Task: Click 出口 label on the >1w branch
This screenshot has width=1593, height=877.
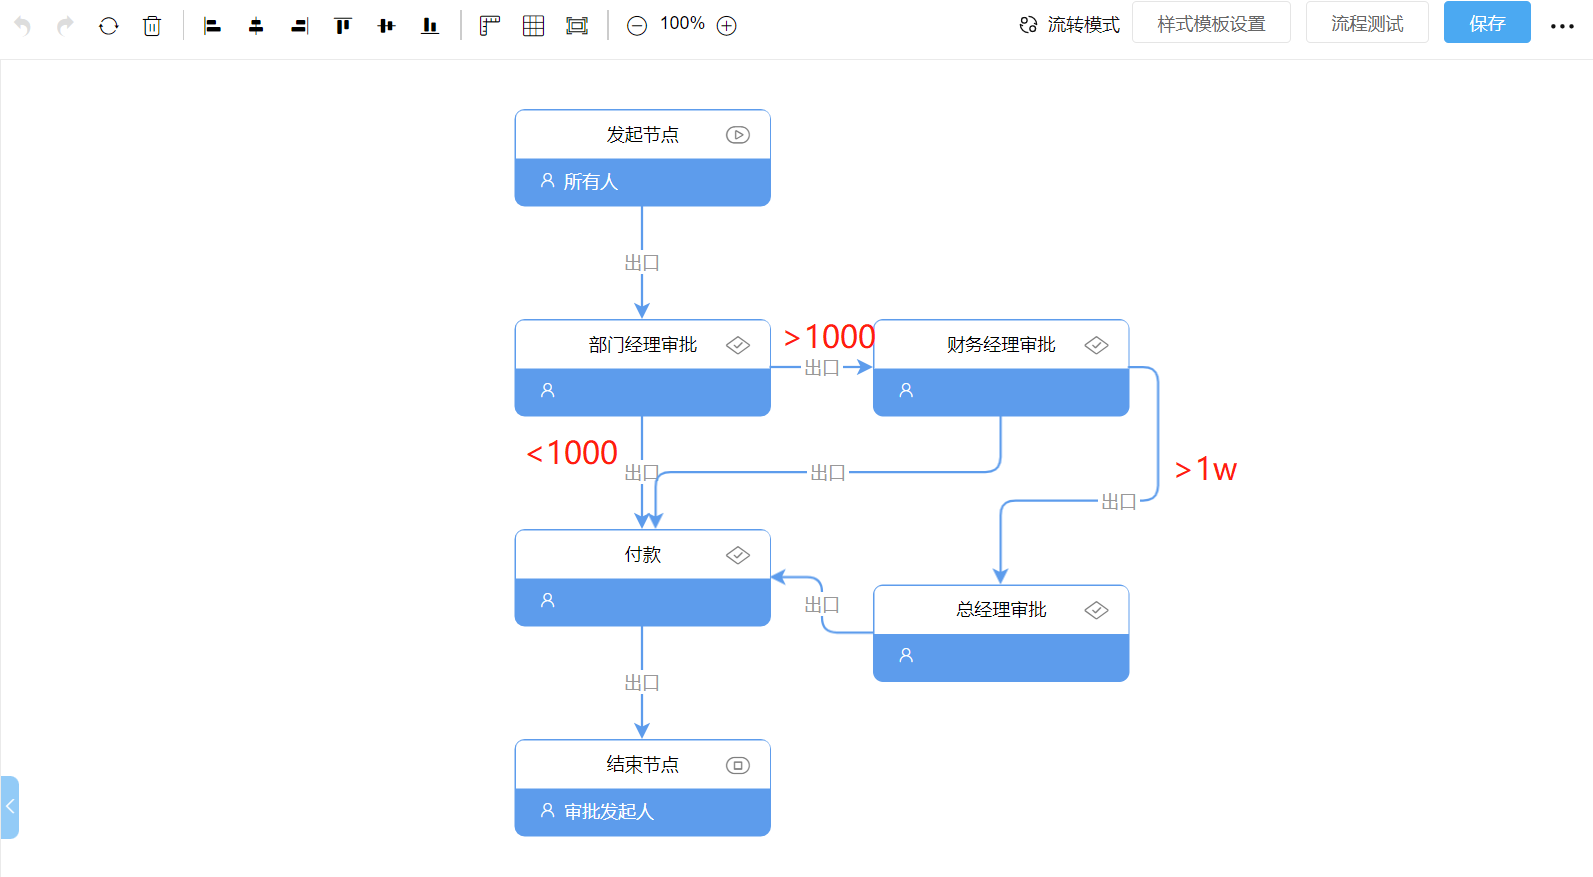Action: click(x=1119, y=502)
